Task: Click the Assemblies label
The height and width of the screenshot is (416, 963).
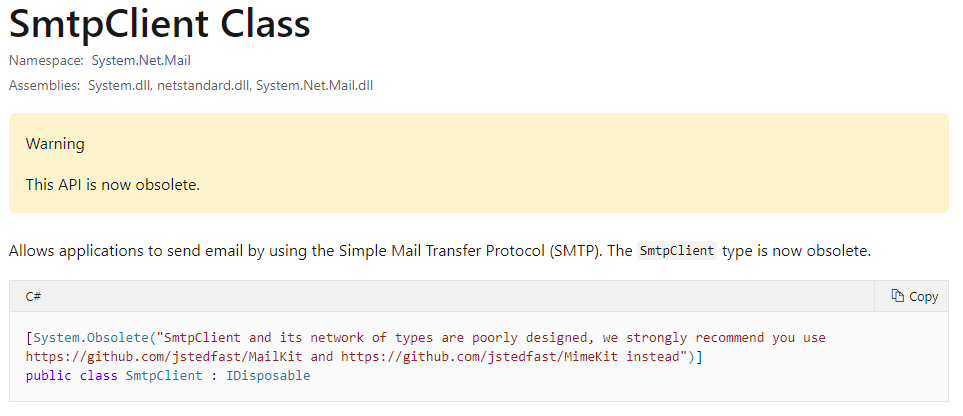Action: 44,85
